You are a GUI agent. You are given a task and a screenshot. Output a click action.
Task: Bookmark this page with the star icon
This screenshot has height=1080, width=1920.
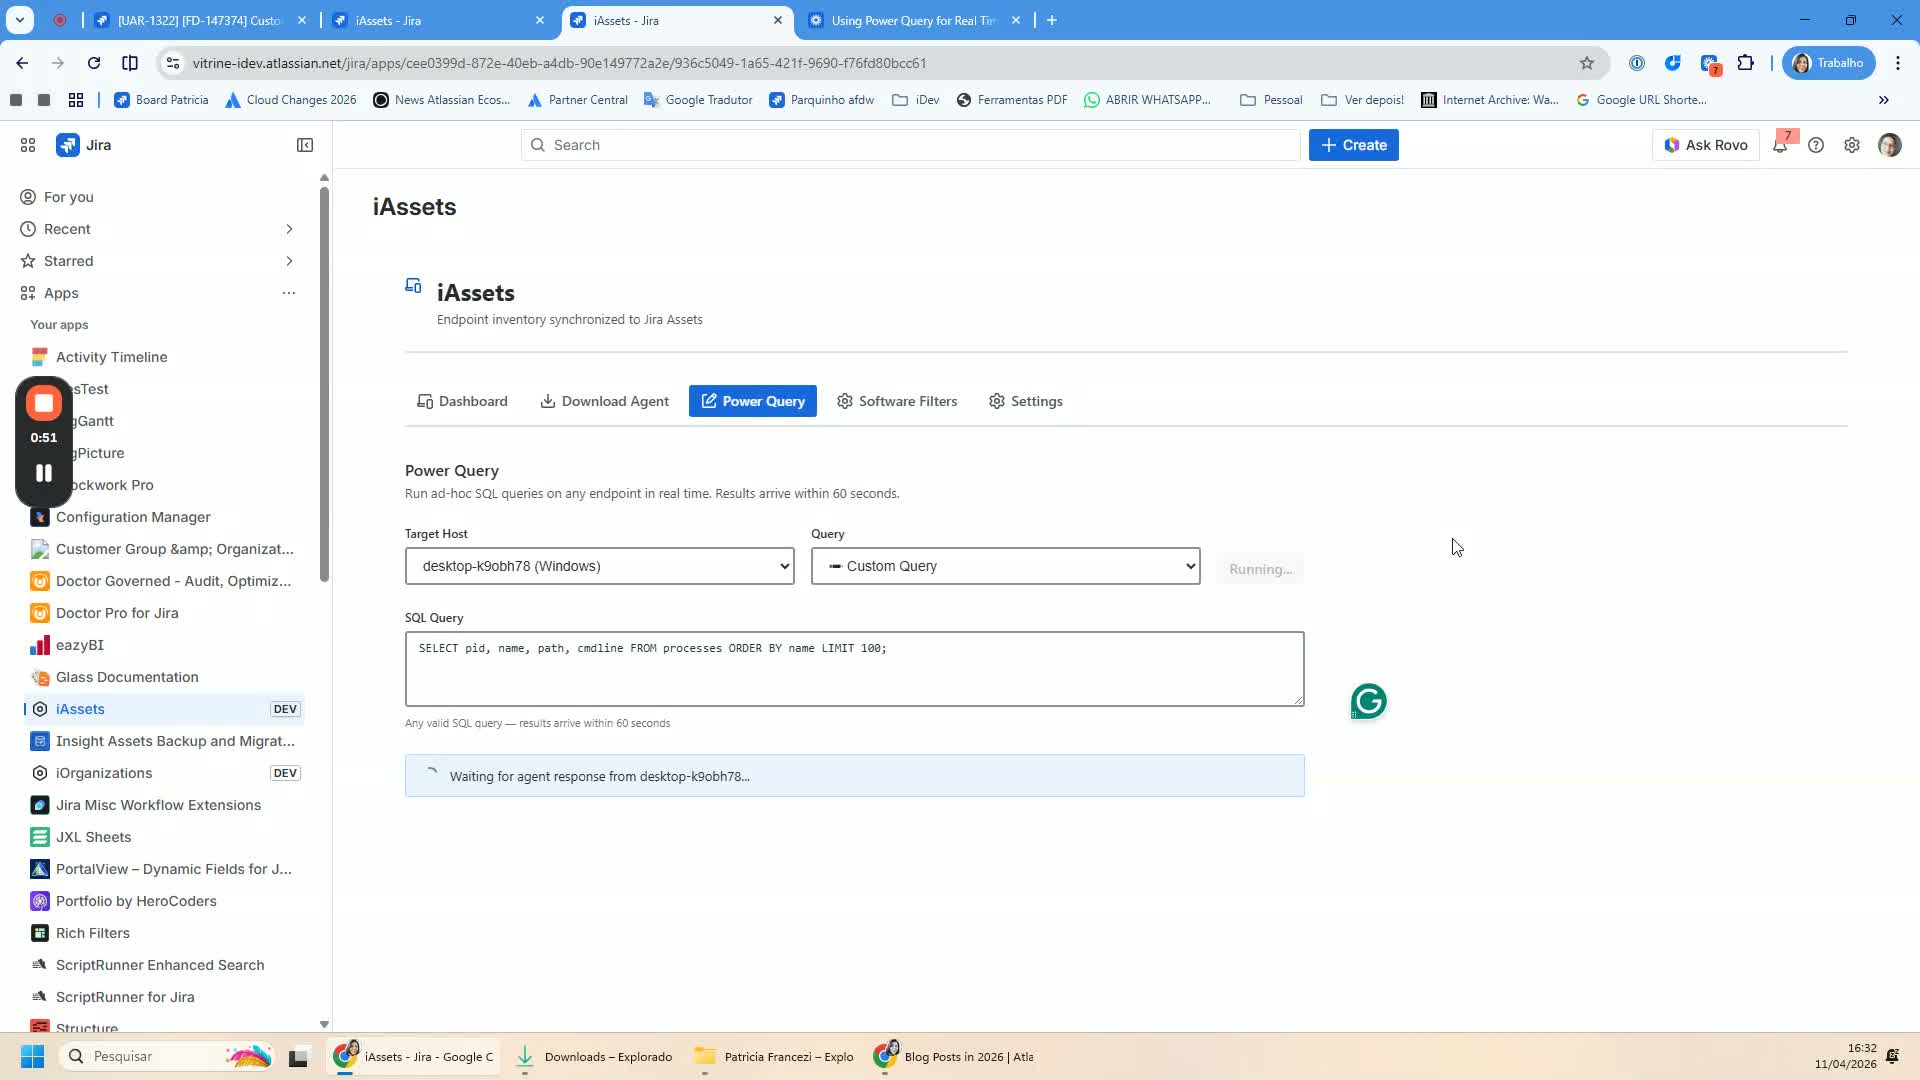click(x=1587, y=63)
